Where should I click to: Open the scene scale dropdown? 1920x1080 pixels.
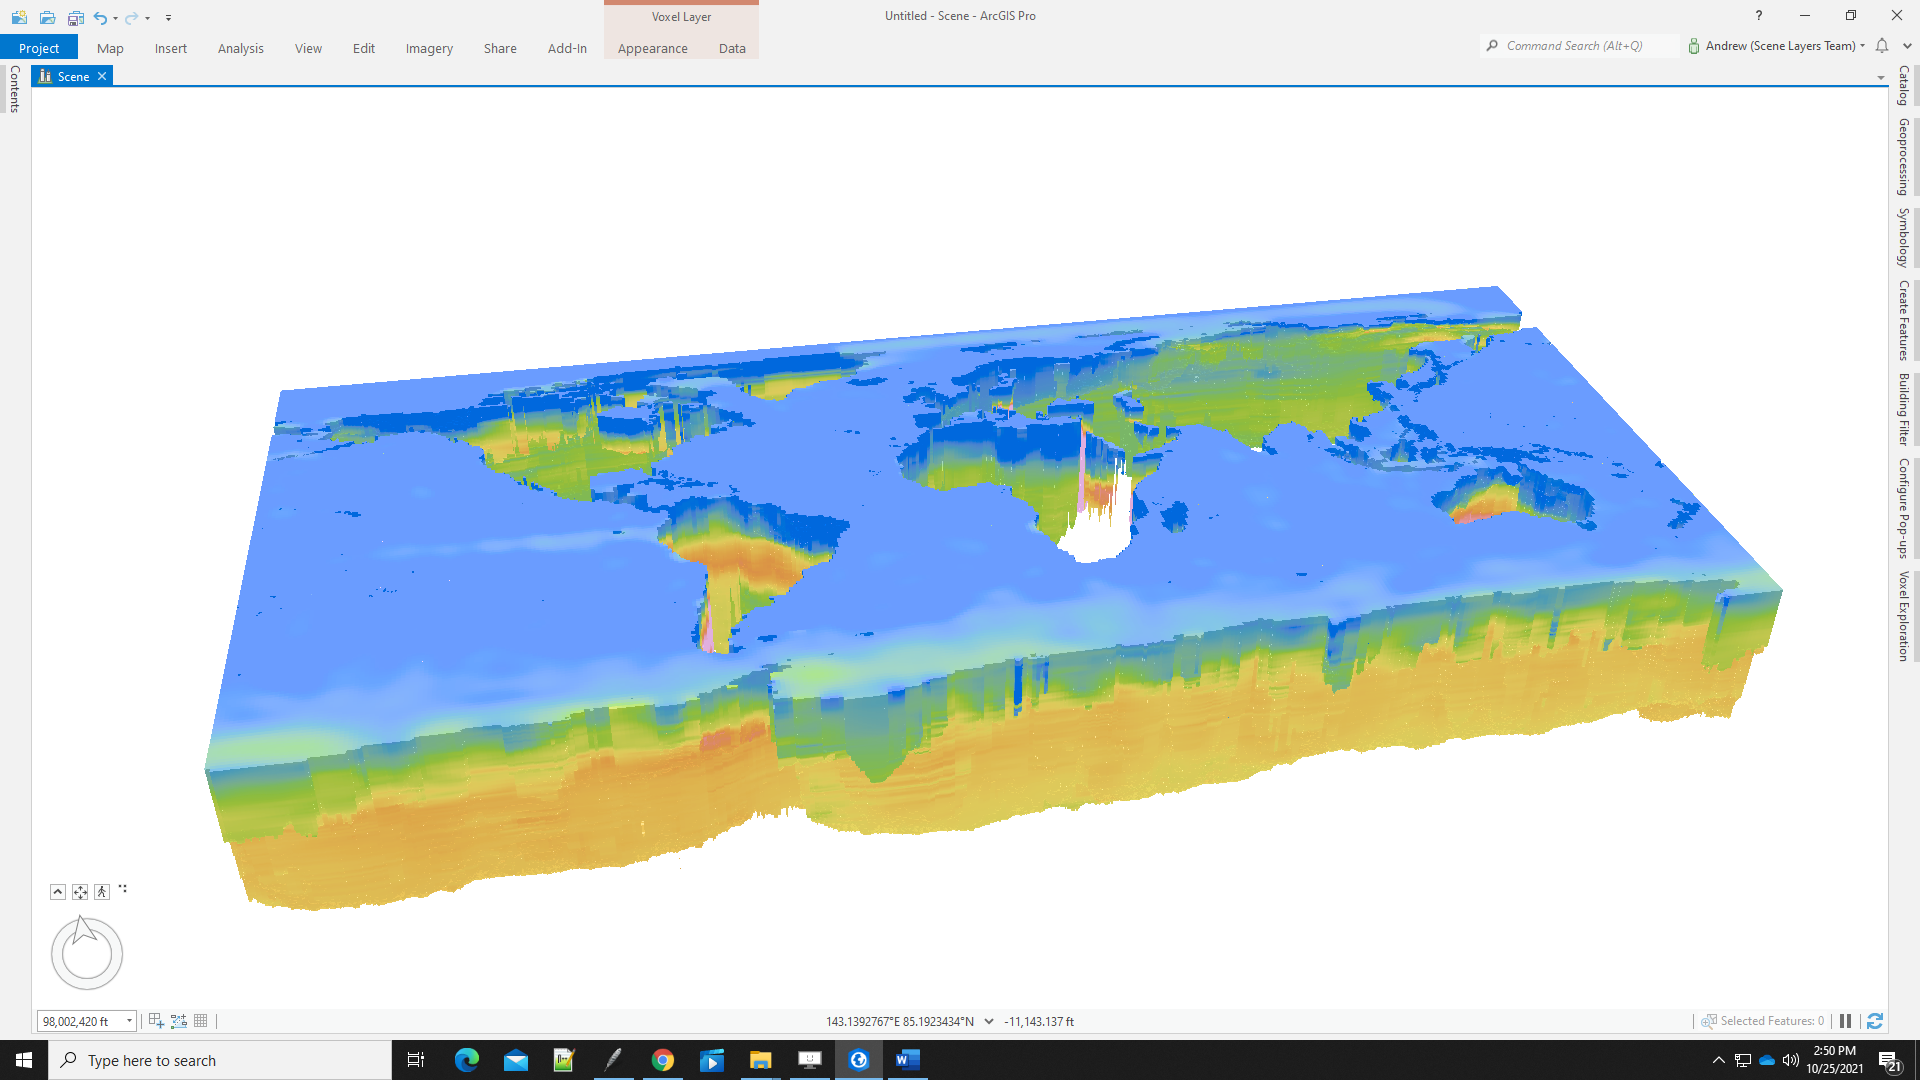pyautogui.click(x=129, y=1021)
